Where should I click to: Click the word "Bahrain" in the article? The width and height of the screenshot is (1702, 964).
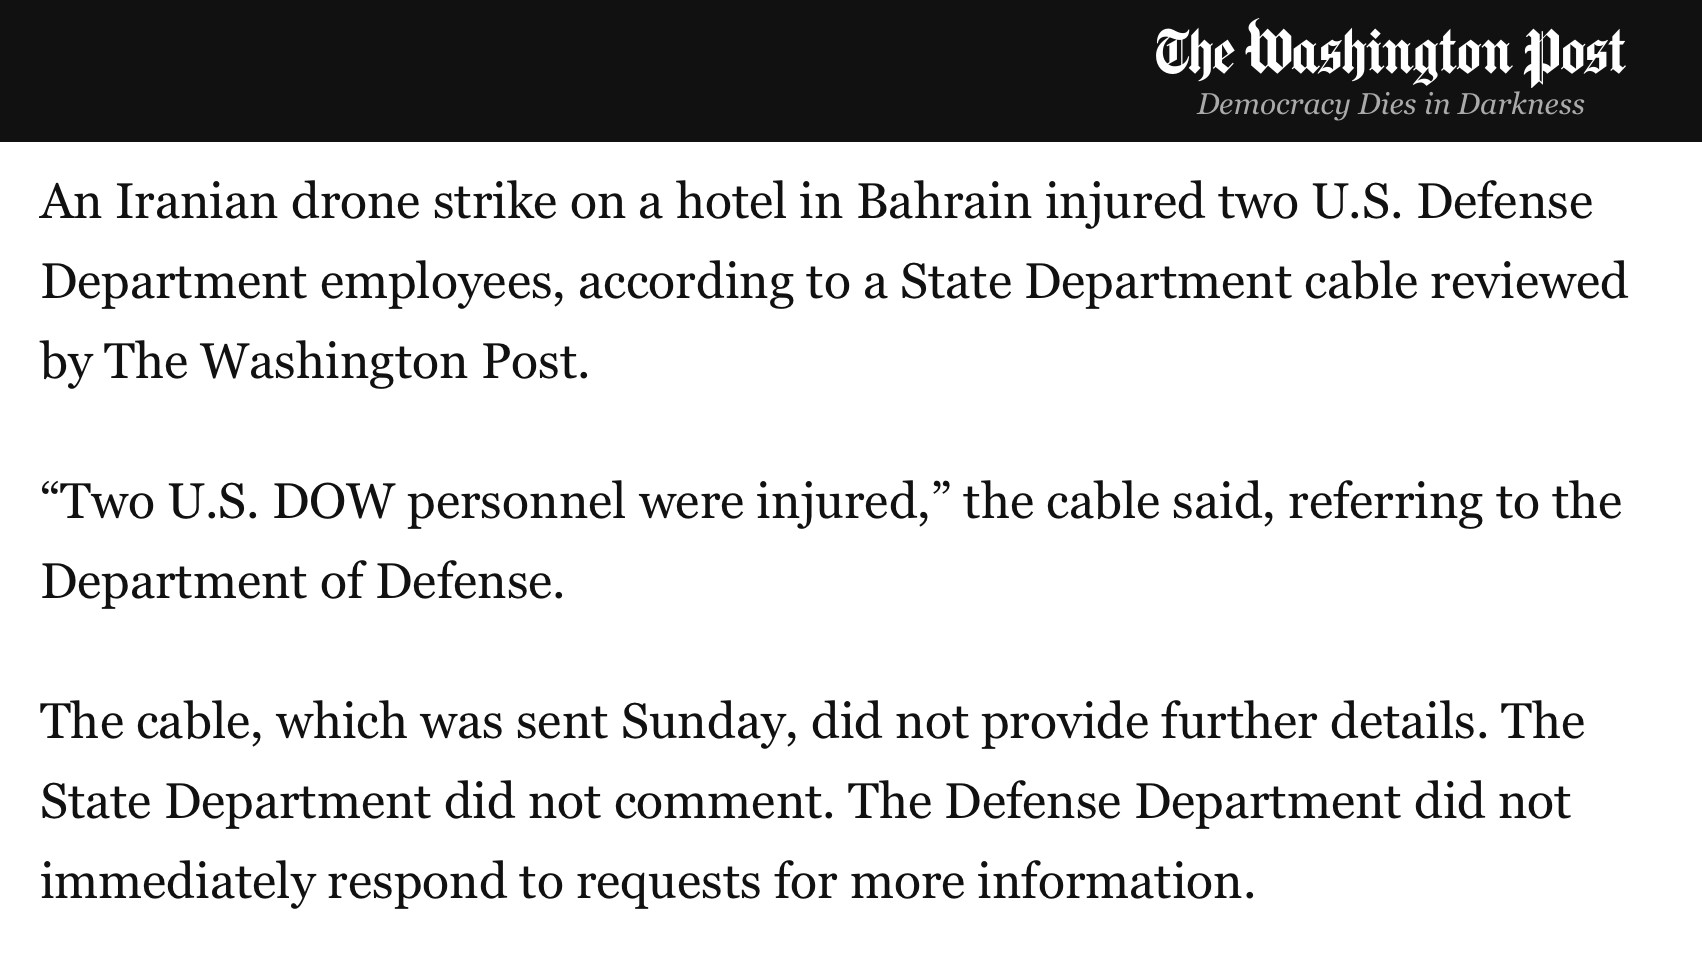pos(943,202)
